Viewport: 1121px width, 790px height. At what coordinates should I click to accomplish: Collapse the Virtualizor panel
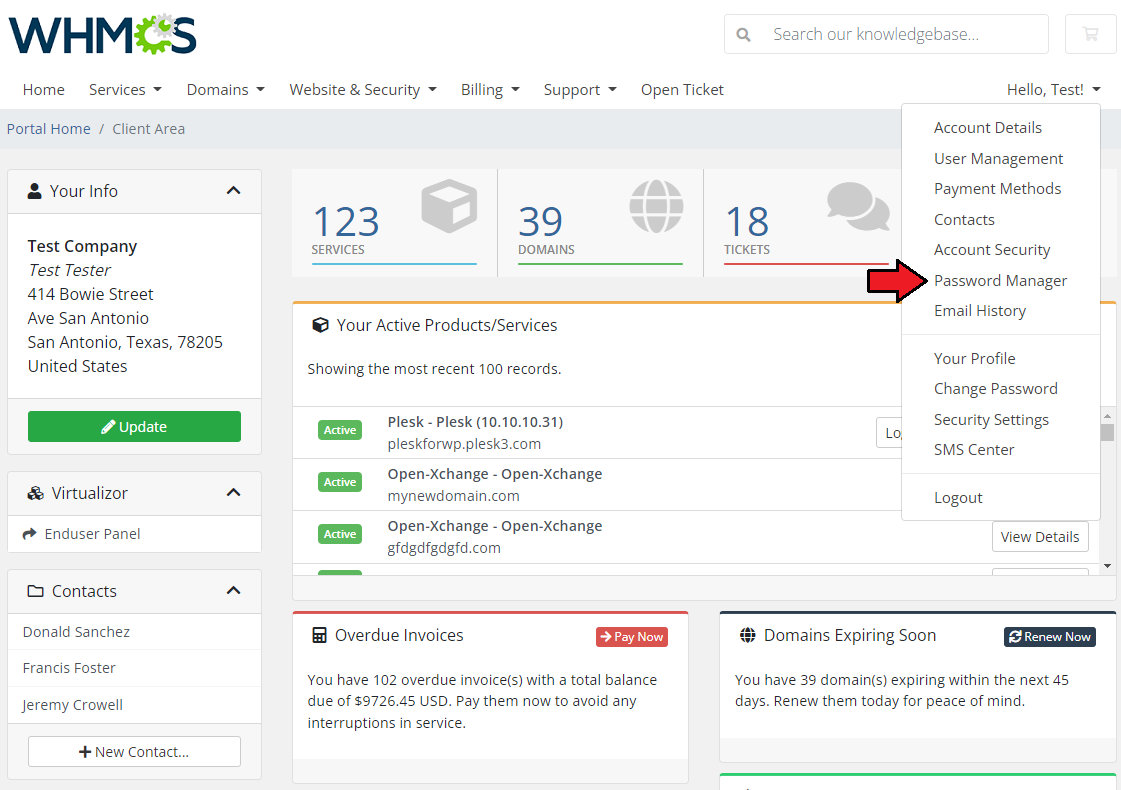[233, 493]
